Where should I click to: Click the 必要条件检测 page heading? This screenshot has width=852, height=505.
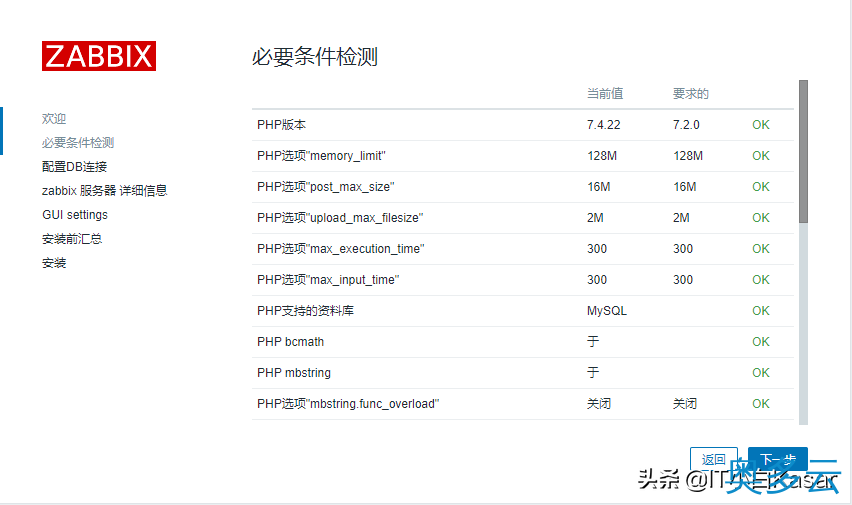315,57
